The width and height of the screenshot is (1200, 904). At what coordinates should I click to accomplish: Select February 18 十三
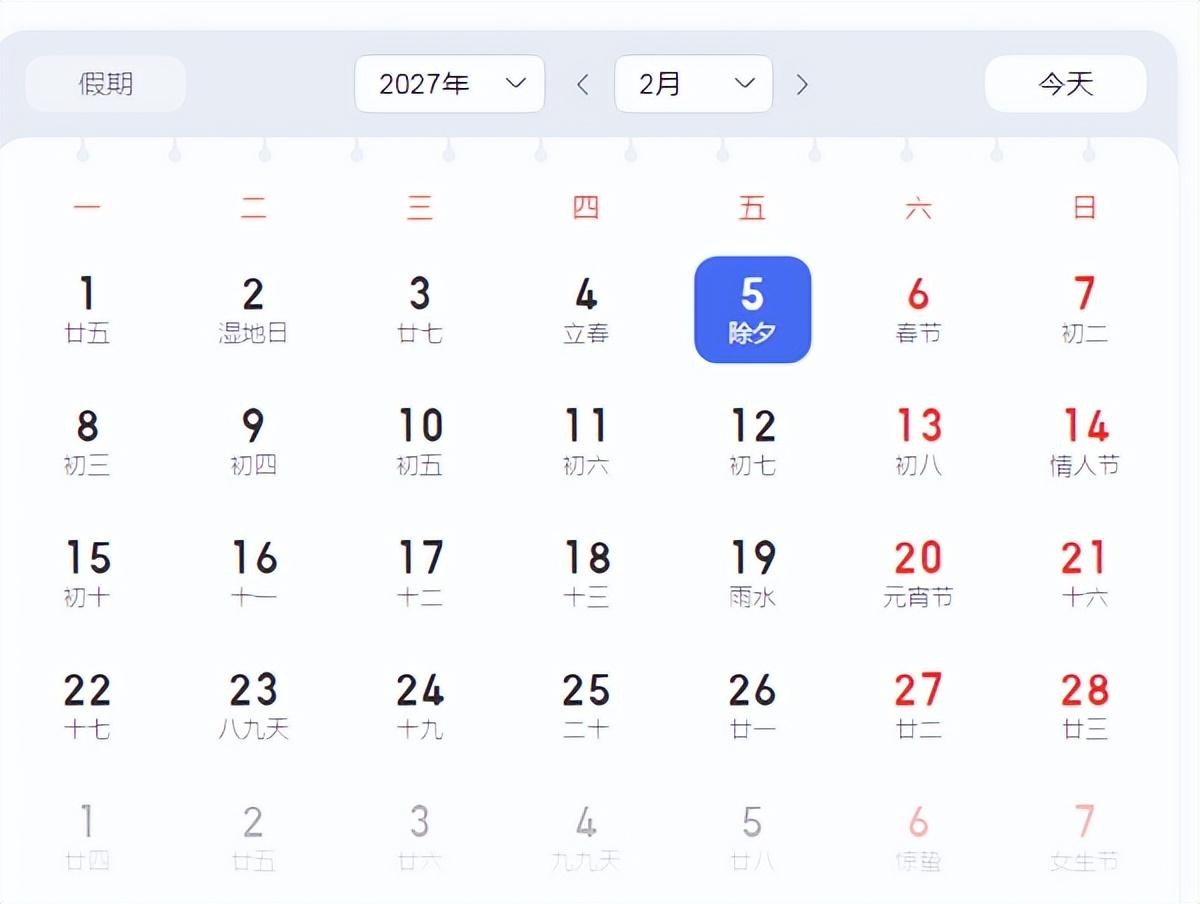point(586,574)
